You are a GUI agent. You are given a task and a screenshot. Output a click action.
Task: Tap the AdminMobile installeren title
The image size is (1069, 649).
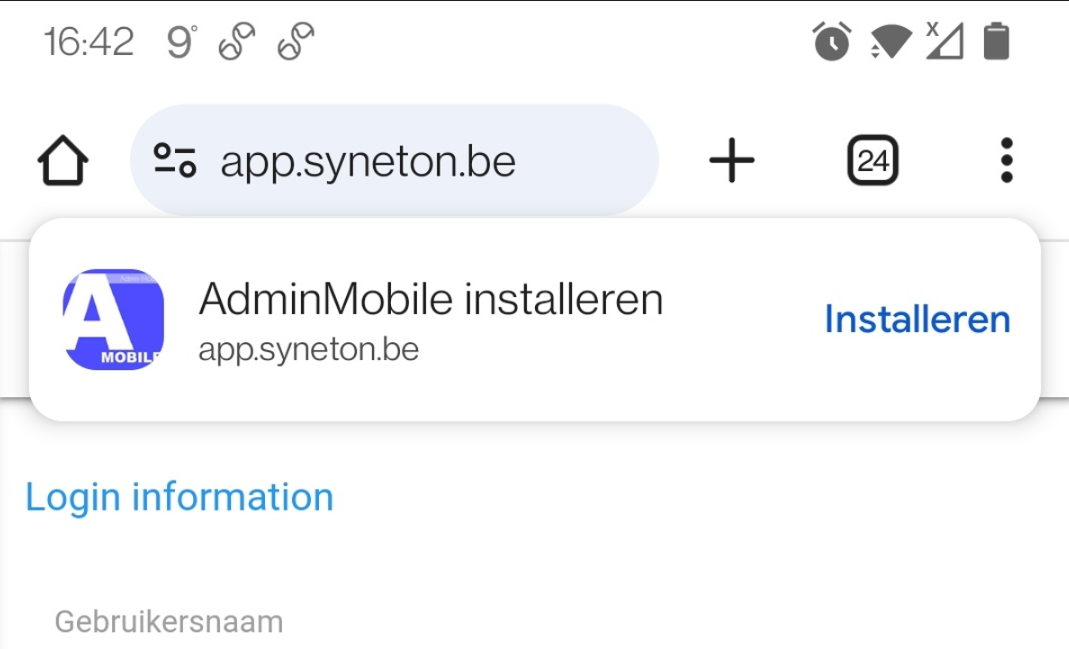pos(431,299)
